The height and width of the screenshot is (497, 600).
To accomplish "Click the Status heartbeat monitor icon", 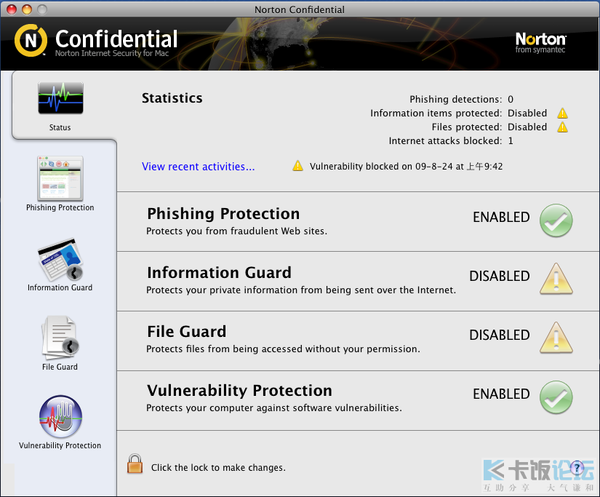I will (x=60, y=98).
